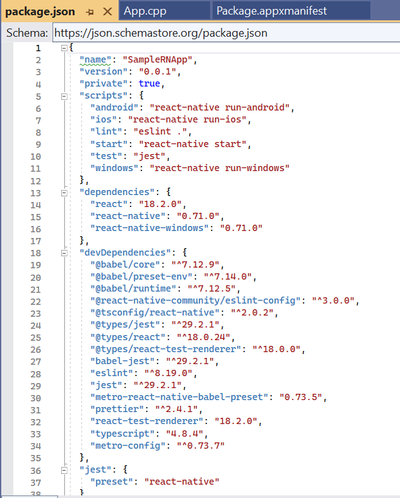Click the Schema URL input field
The width and height of the screenshot is (400, 498).
(x=226, y=33)
